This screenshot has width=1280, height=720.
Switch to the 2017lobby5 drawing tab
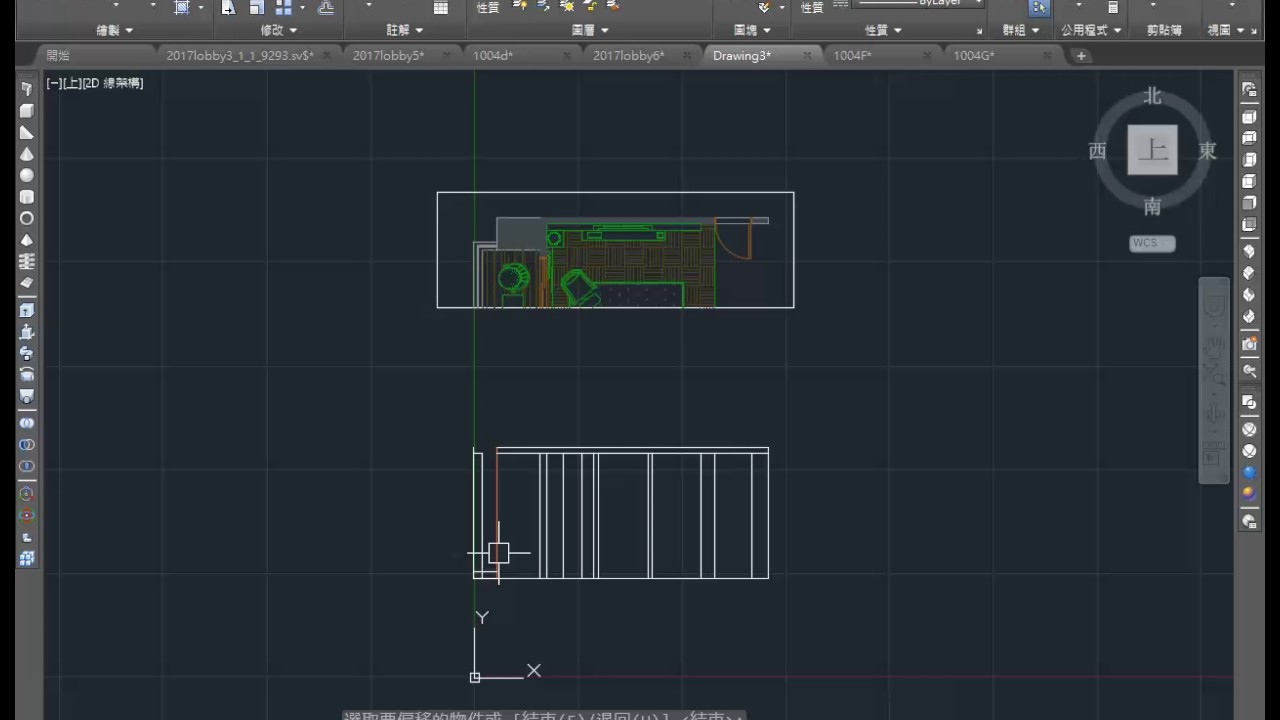(x=388, y=56)
